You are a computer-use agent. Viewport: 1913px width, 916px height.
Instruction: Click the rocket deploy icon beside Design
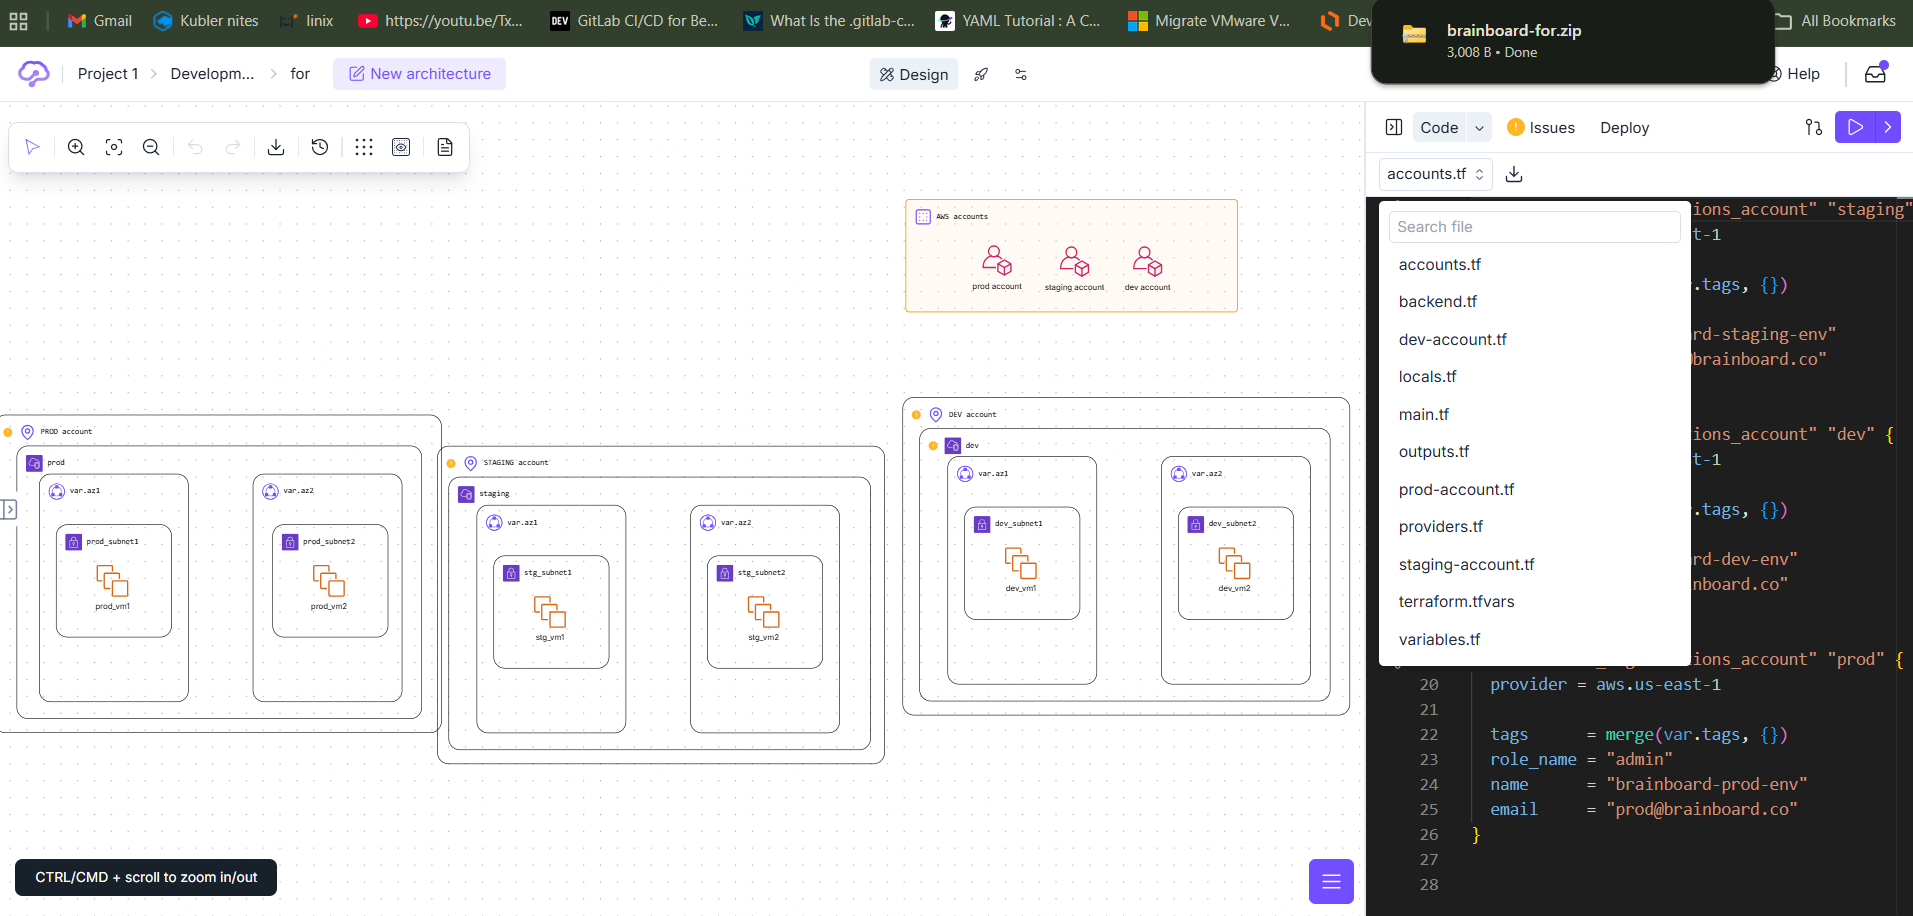[981, 74]
